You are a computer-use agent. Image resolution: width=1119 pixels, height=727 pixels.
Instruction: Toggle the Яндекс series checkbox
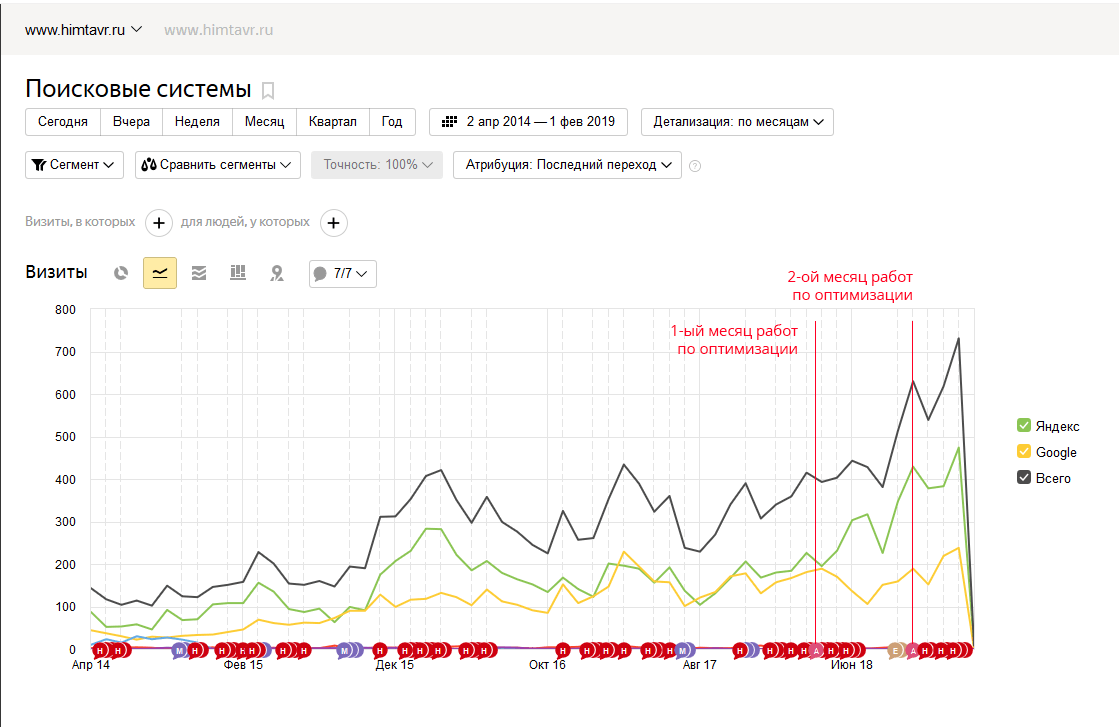pos(1024,426)
